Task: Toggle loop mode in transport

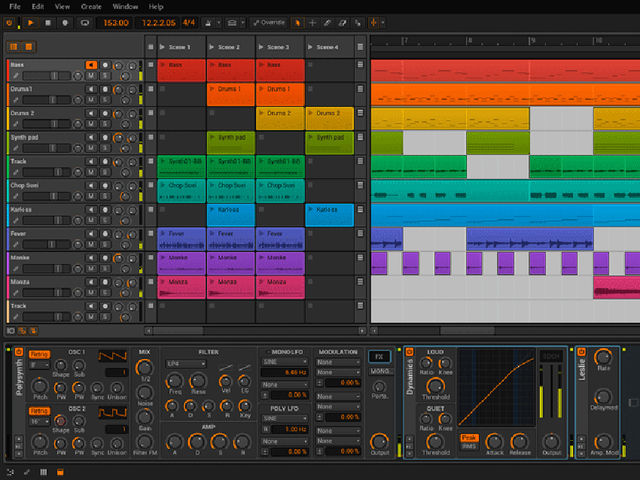Action: [x=84, y=23]
